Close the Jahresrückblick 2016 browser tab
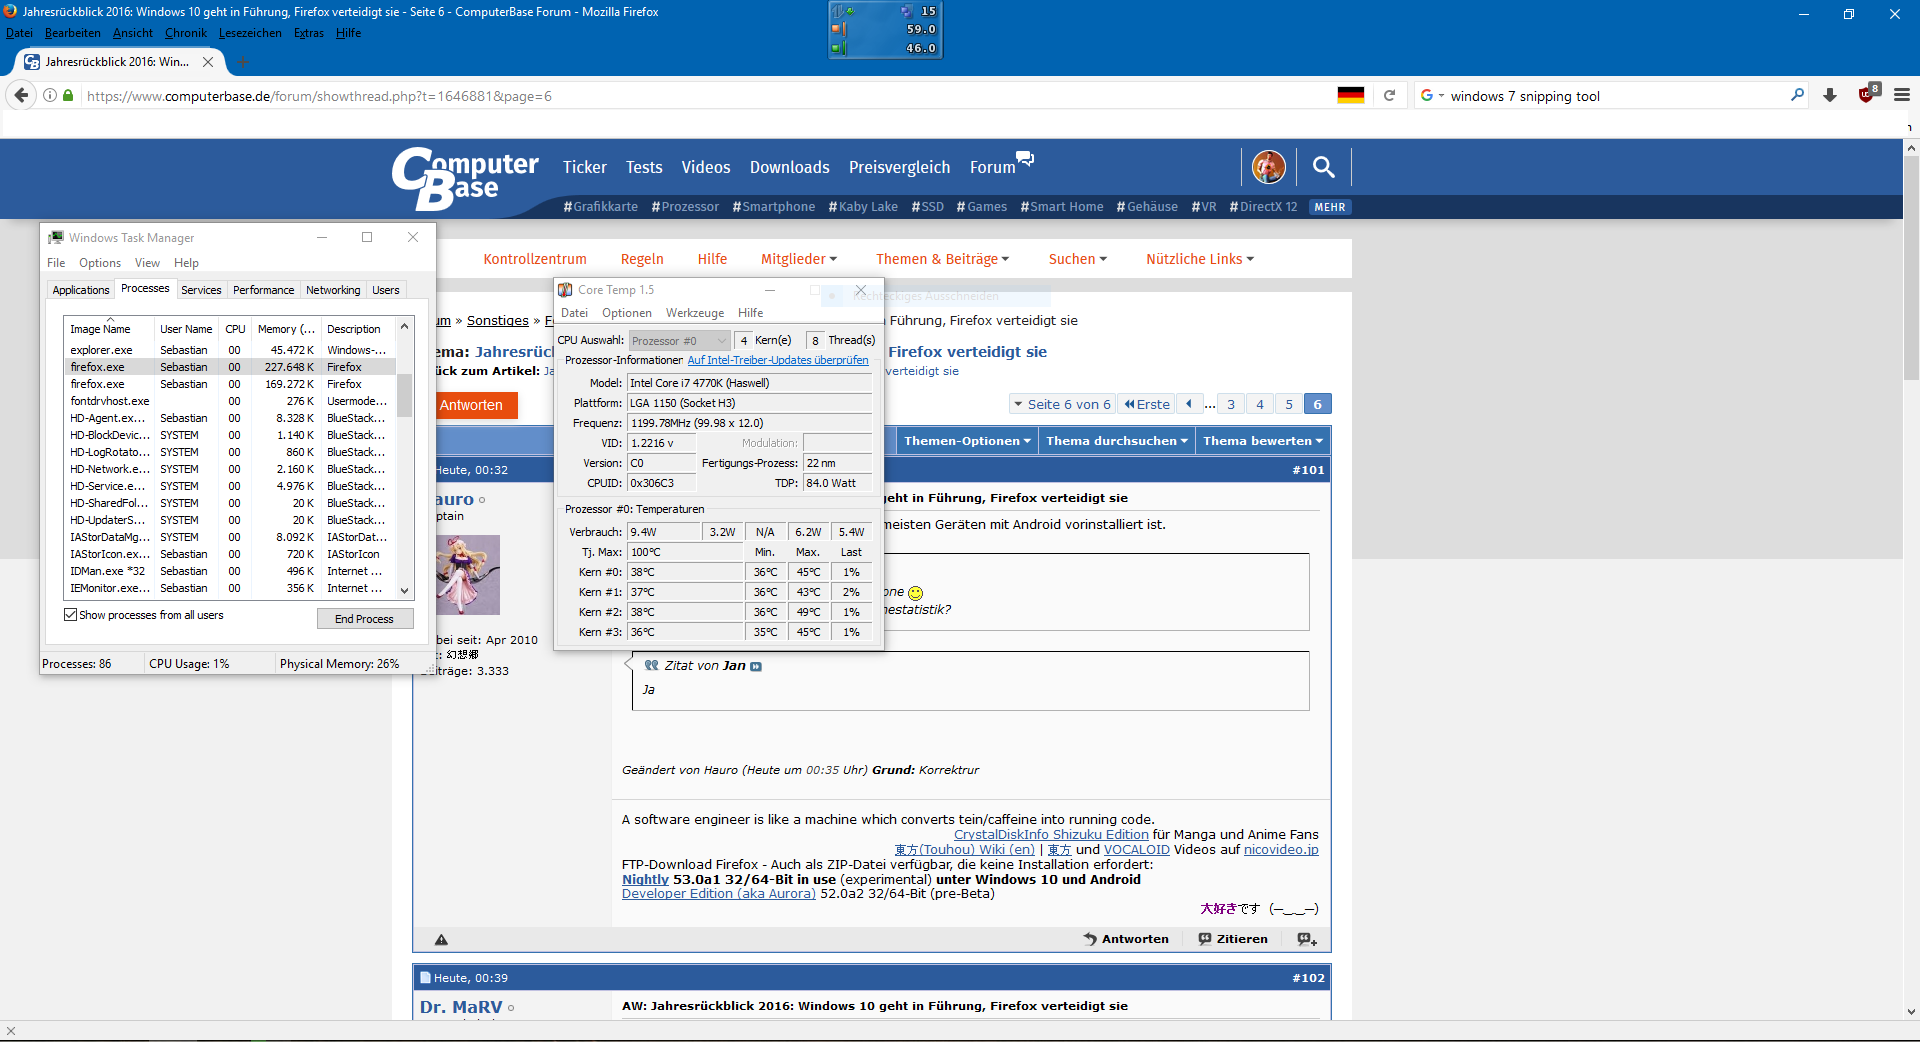The width and height of the screenshot is (1920, 1042). (208, 62)
